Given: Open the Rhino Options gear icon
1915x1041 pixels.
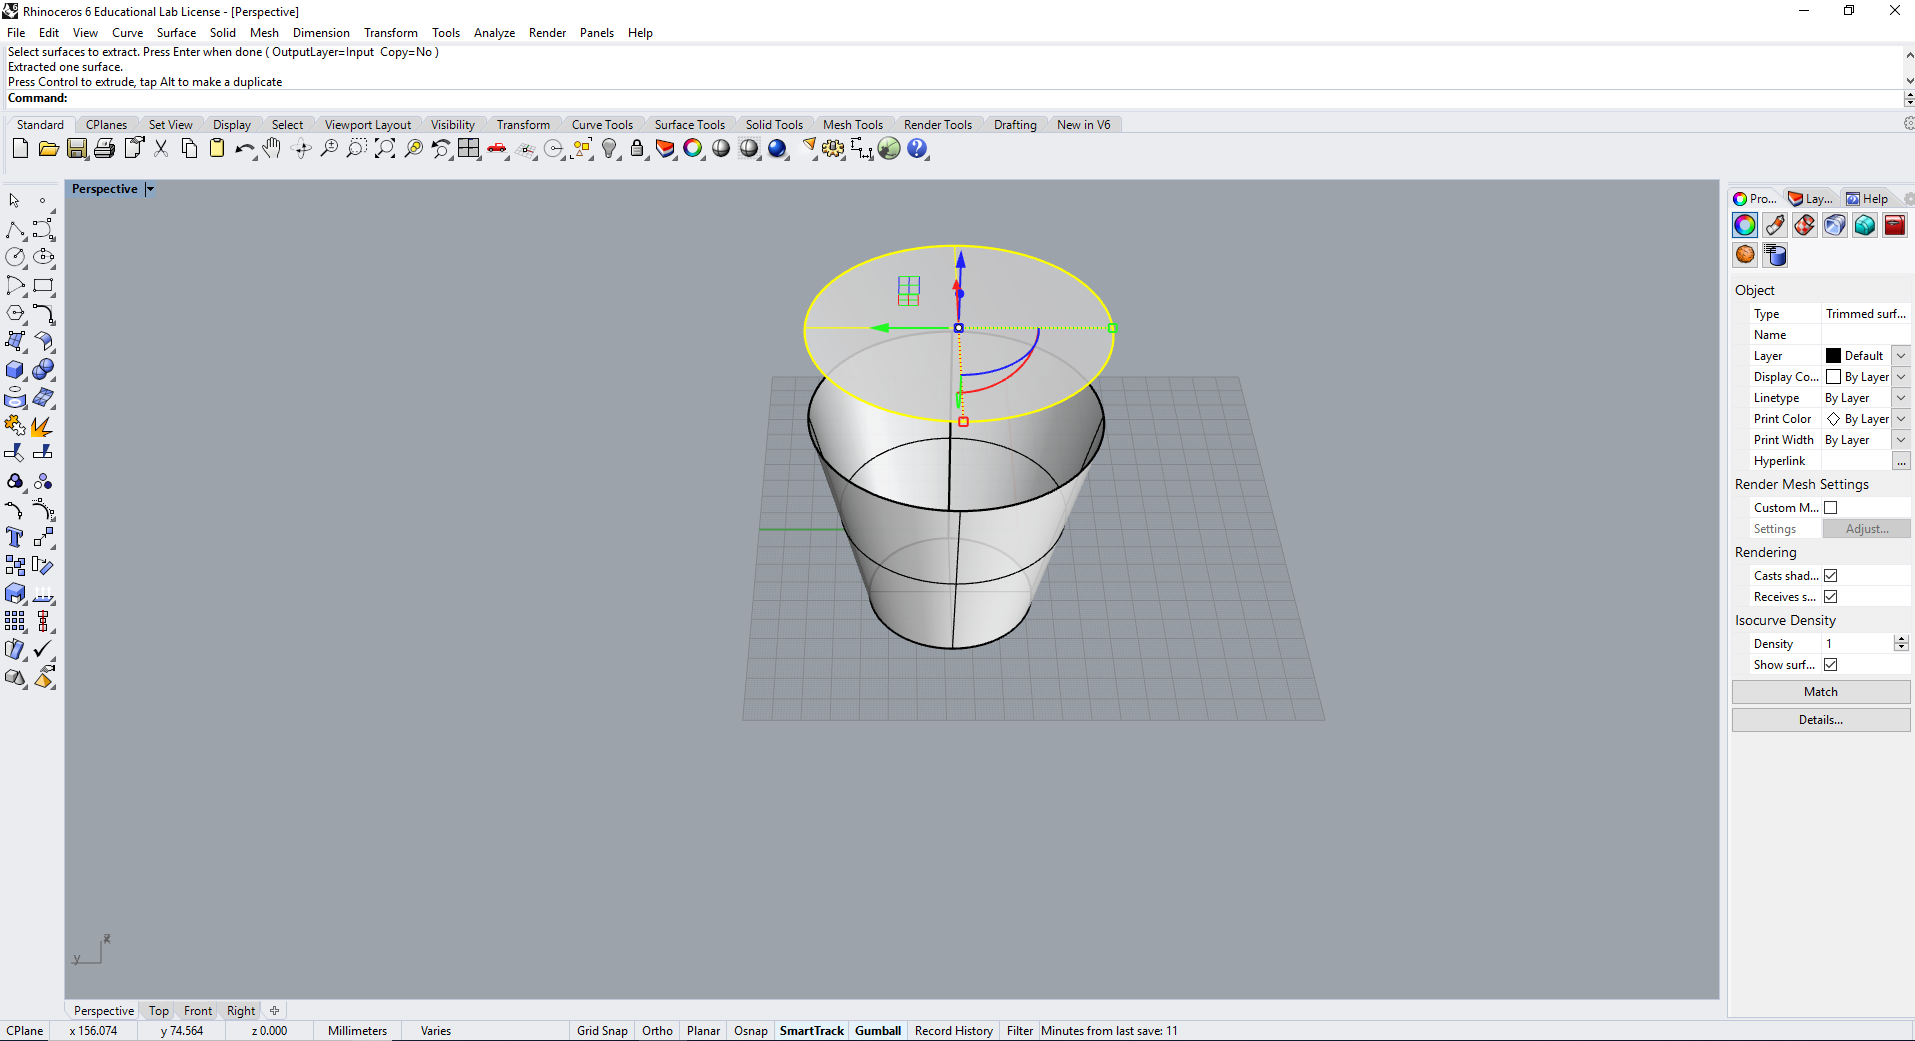Looking at the screenshot, I should tap(833, 149).
